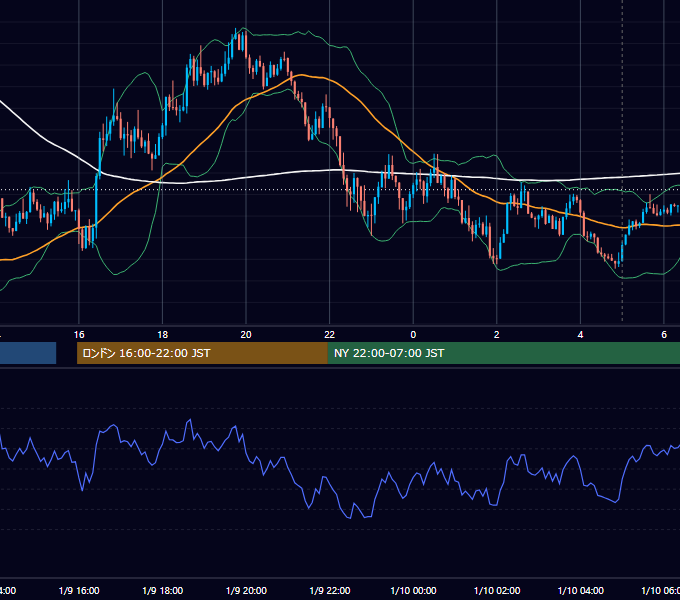Click hour label 20 on price chart axis
Image resolution: width=680 pixels, height=600 pixels.
click(246, 335)
